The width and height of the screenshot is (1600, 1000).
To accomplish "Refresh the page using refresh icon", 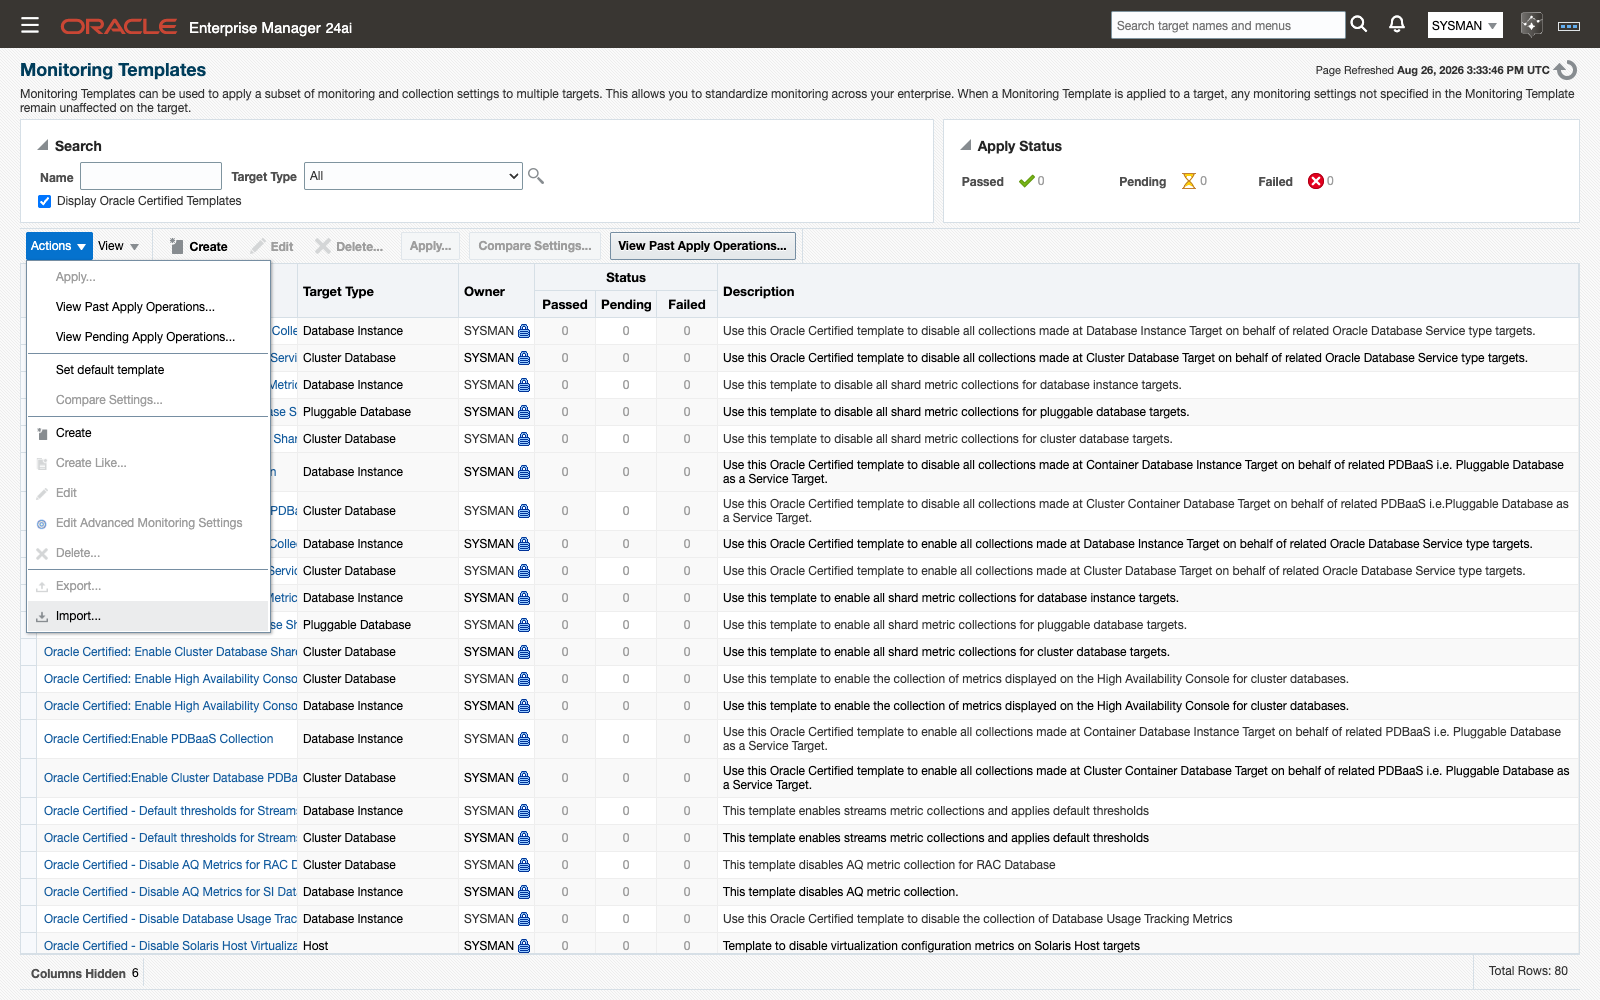I will tap(1567, 70).
